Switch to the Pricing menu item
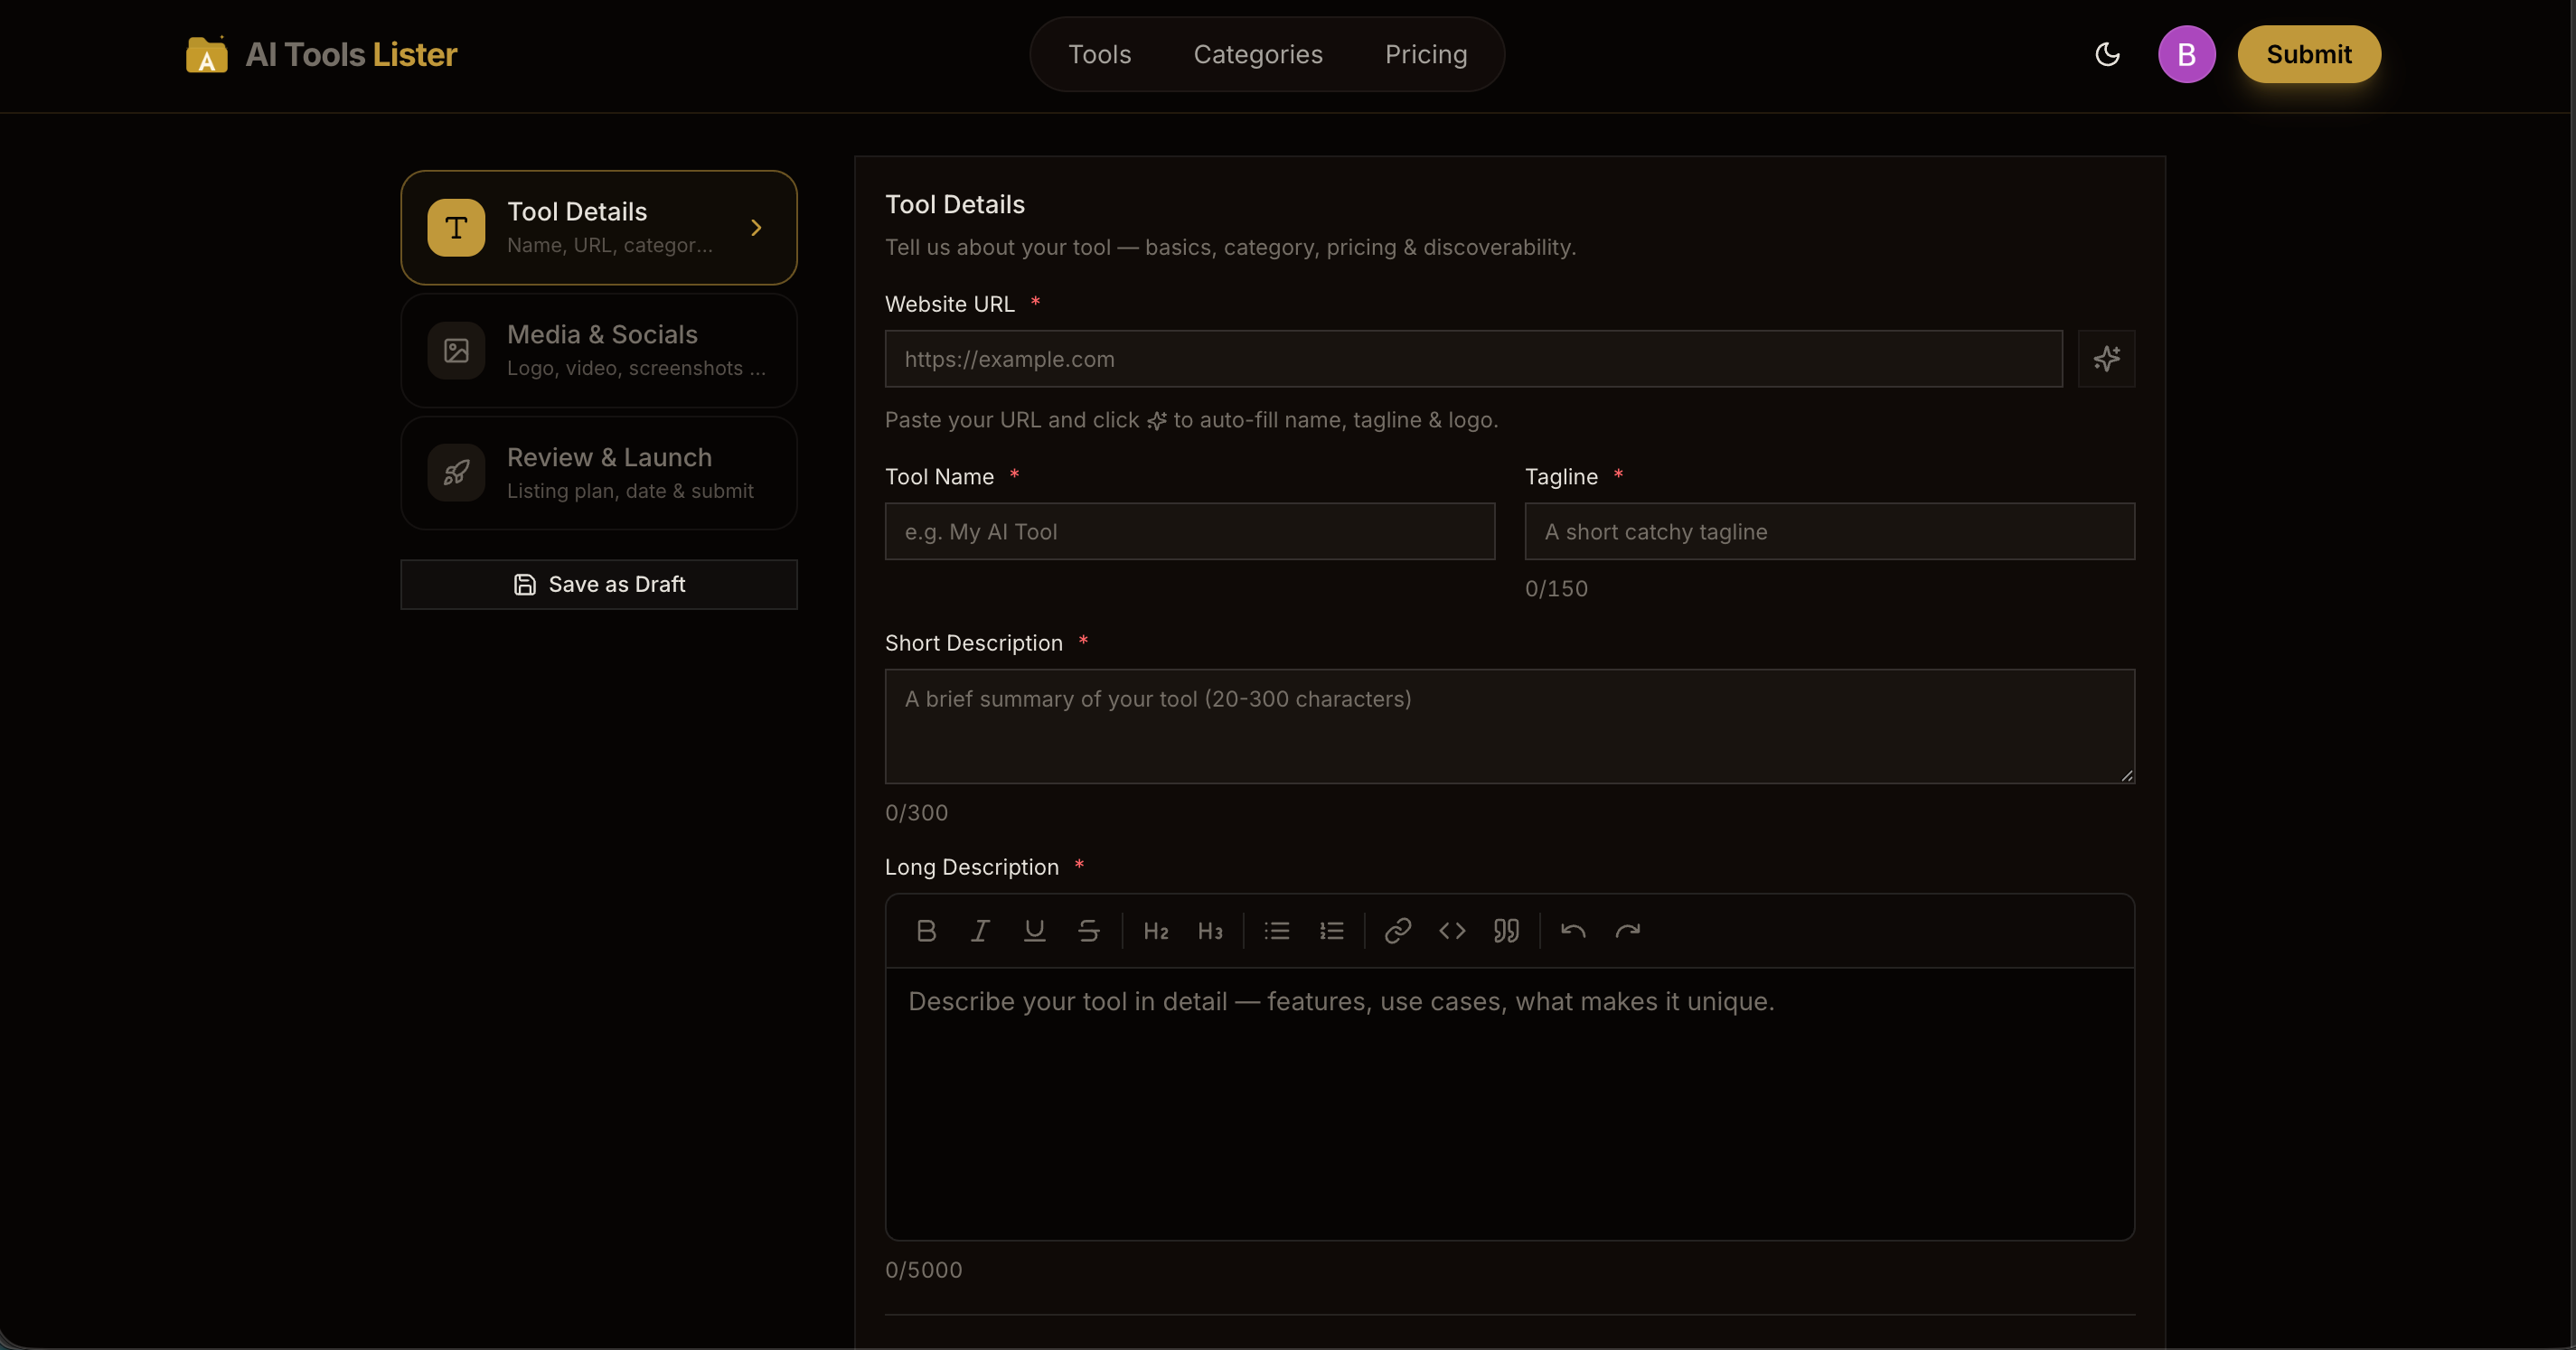The width and height of the screenshot is (2576, 1350). (x=1425, y=54)
